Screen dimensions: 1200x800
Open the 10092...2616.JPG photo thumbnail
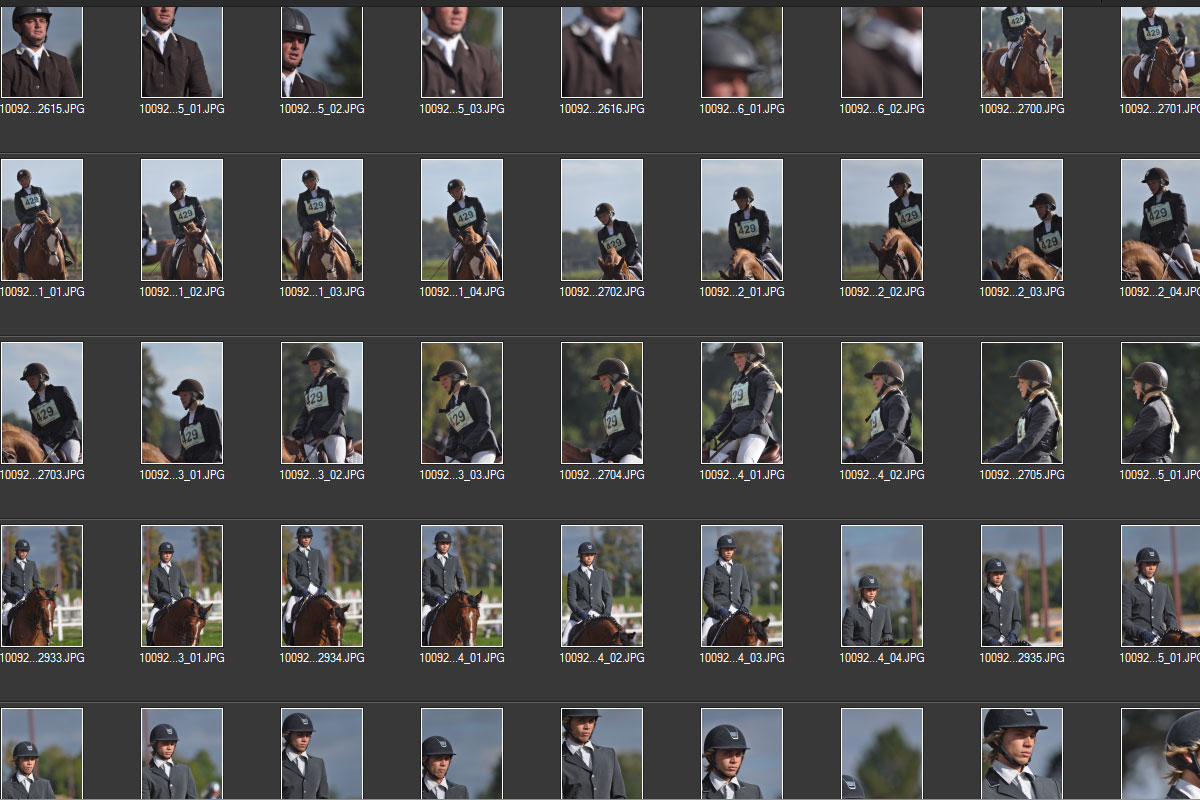click(602, 52)
